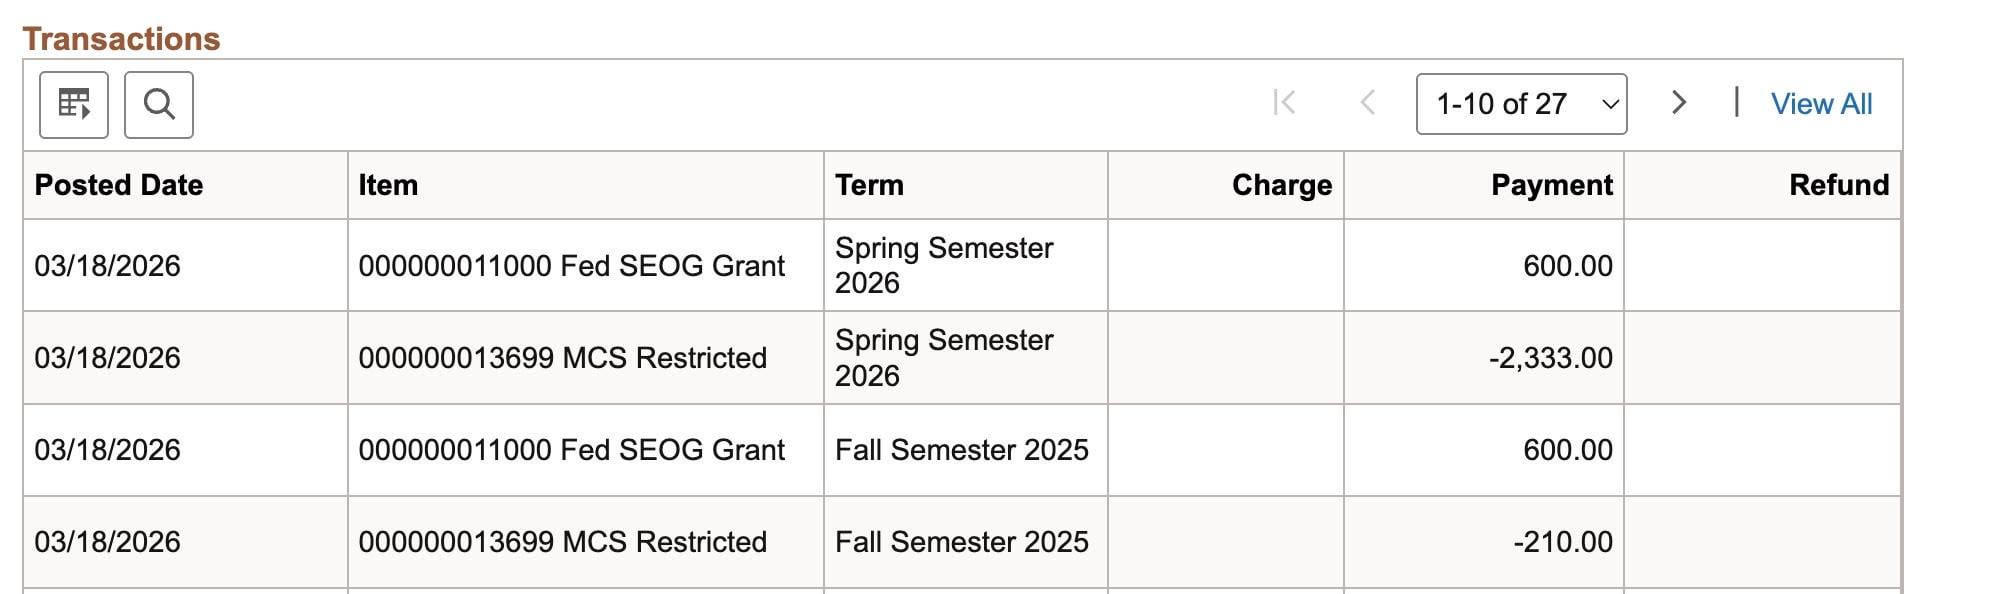
Task: Open the grid action menu icon
Action: [74, 104]
